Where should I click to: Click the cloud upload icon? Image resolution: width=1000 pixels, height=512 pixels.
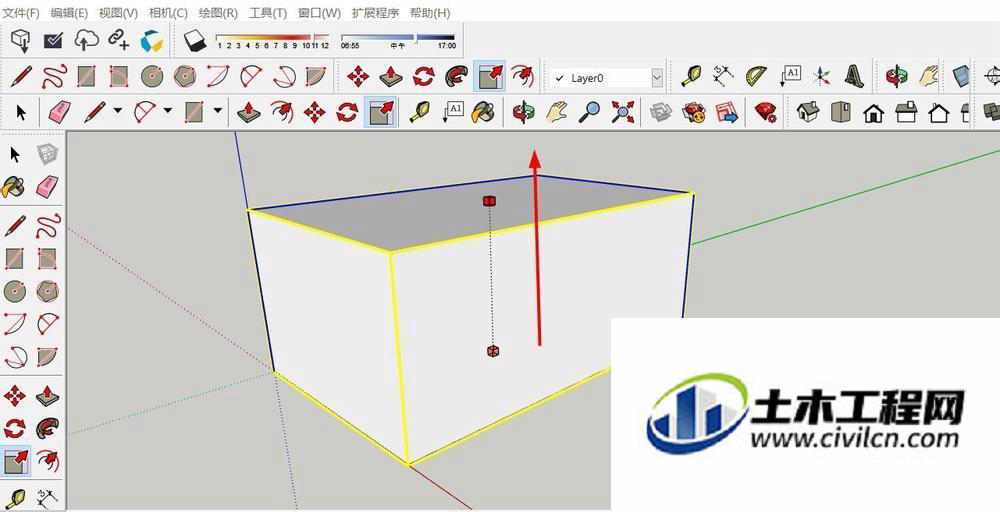click(86, 40)
